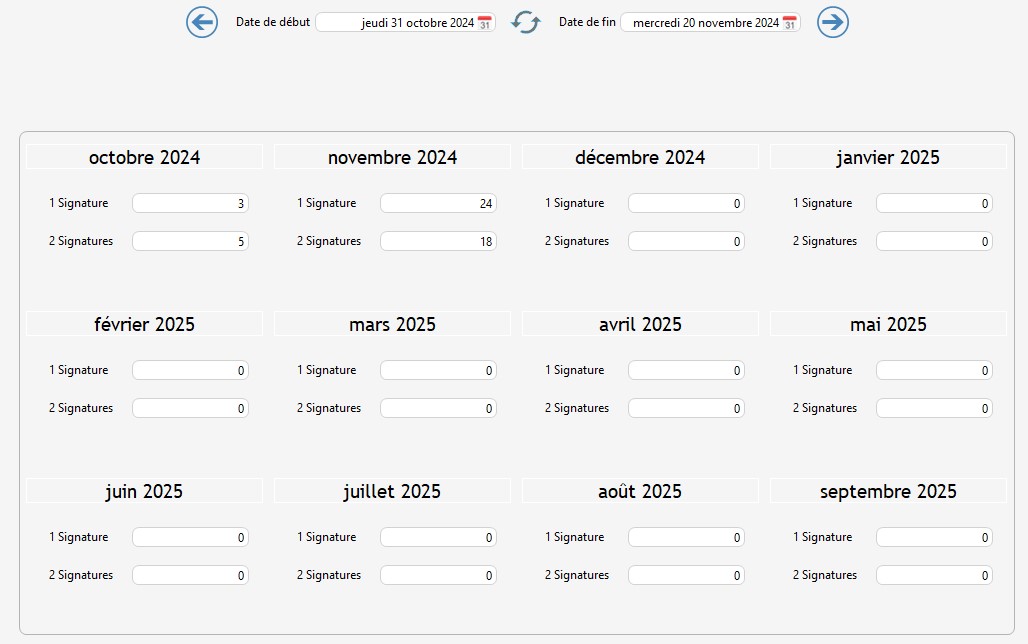Select avril 2025 1 Signature field
Screen dimensions: 1028x644
(x=686, y=371)
